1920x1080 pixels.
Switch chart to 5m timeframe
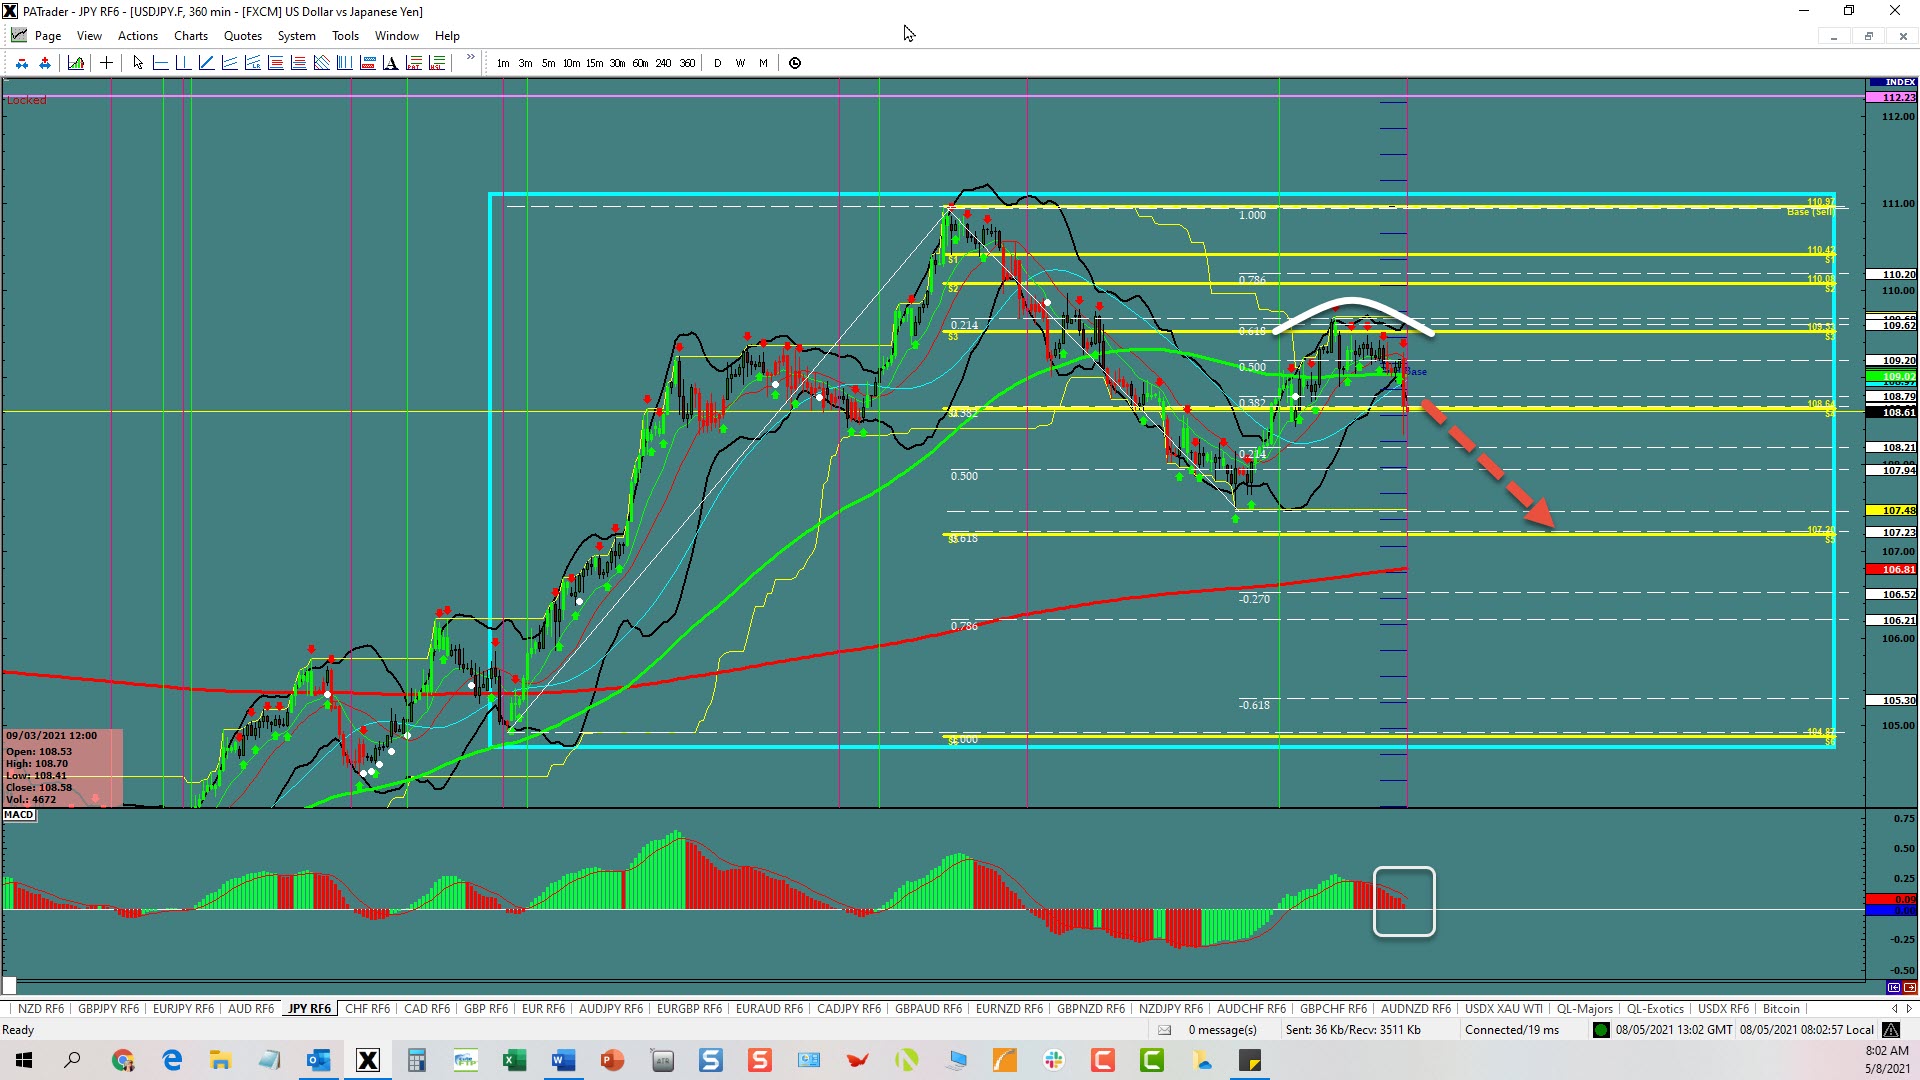[548, 63]
